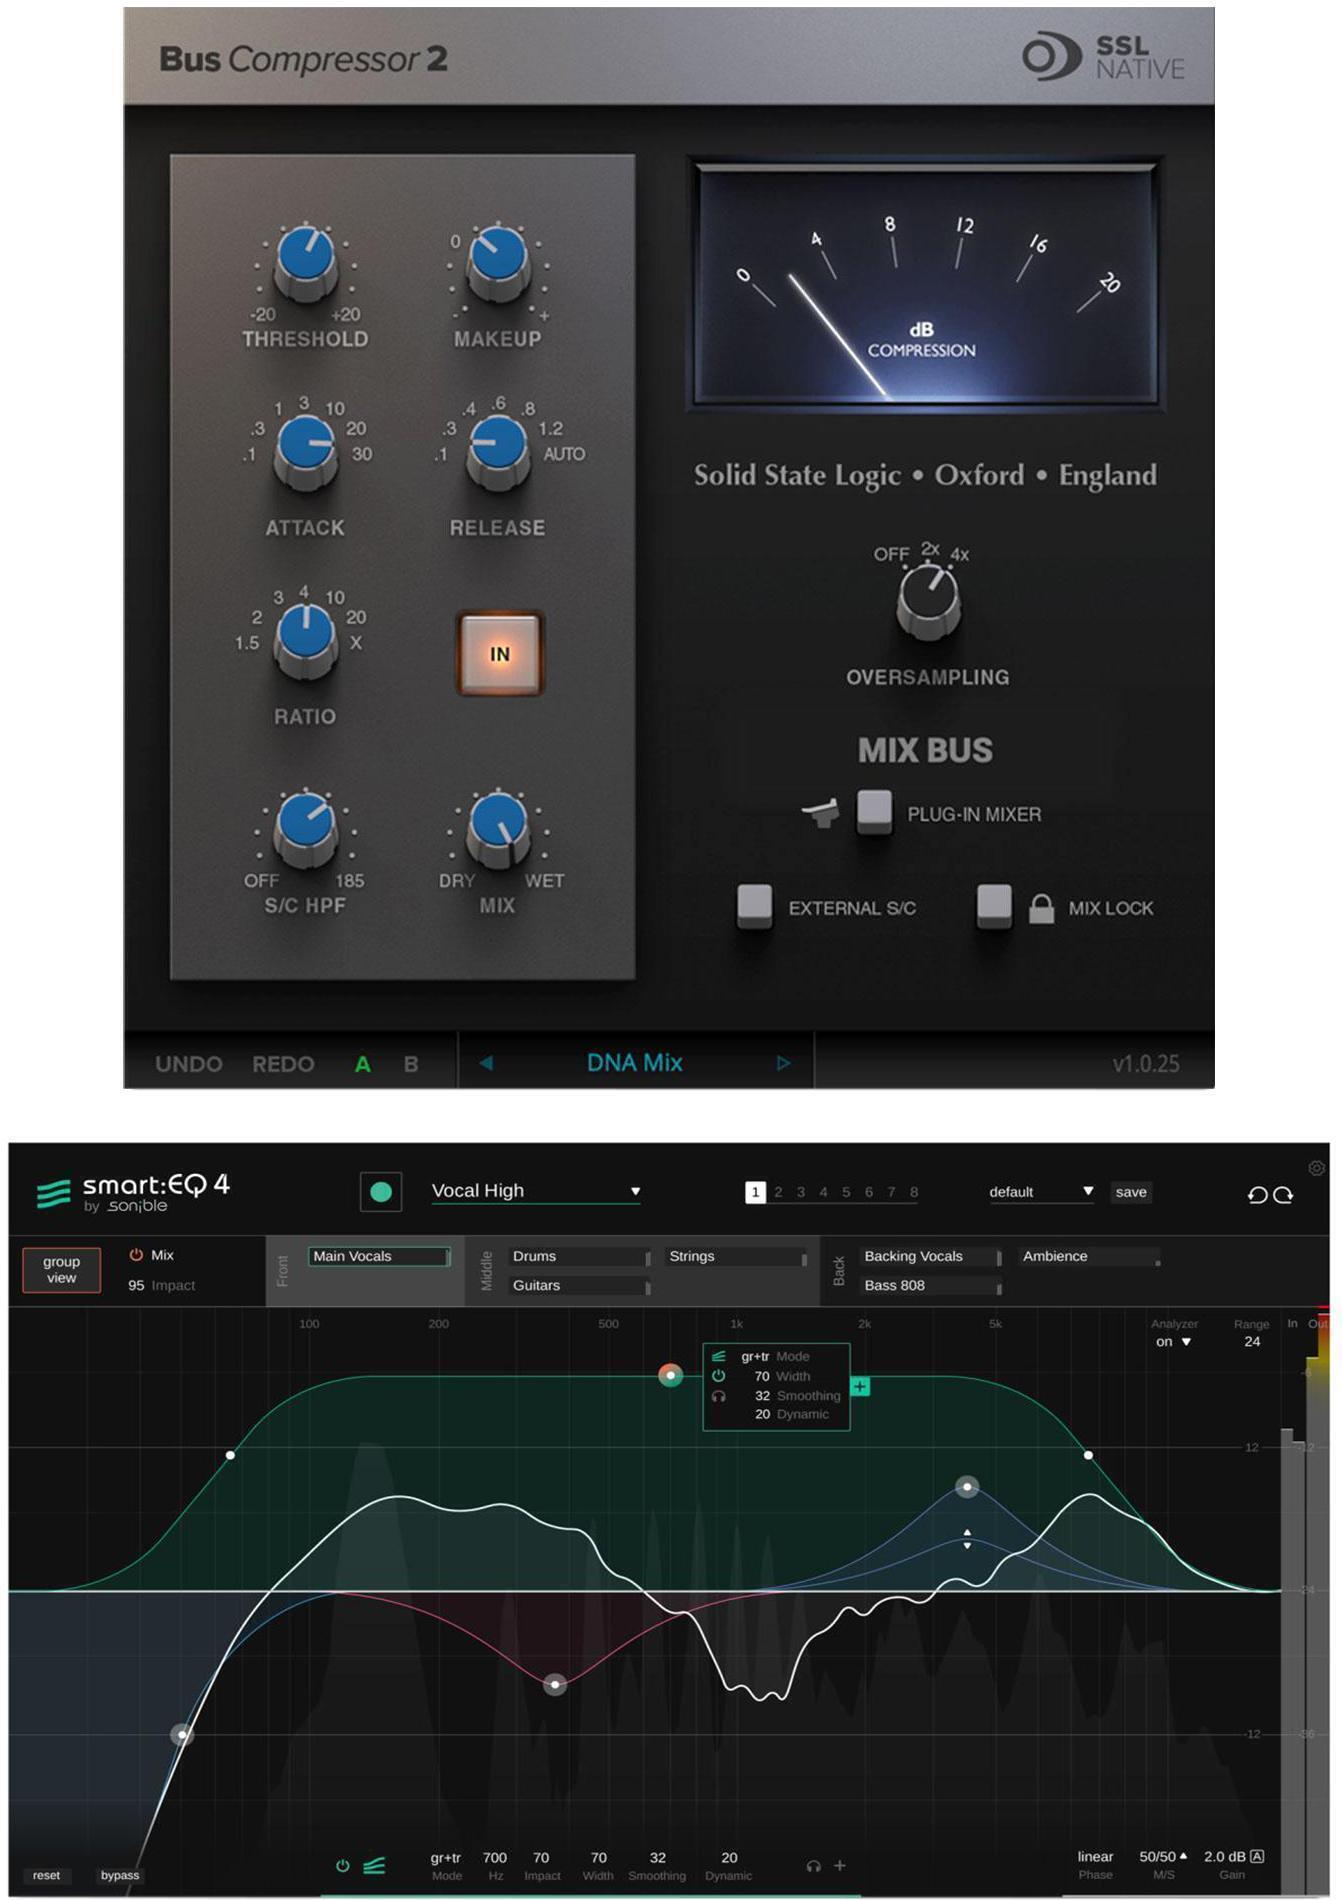Enable the External S/C switch
This screenshot has width=1342, height=1900.
tap(754, 905)
